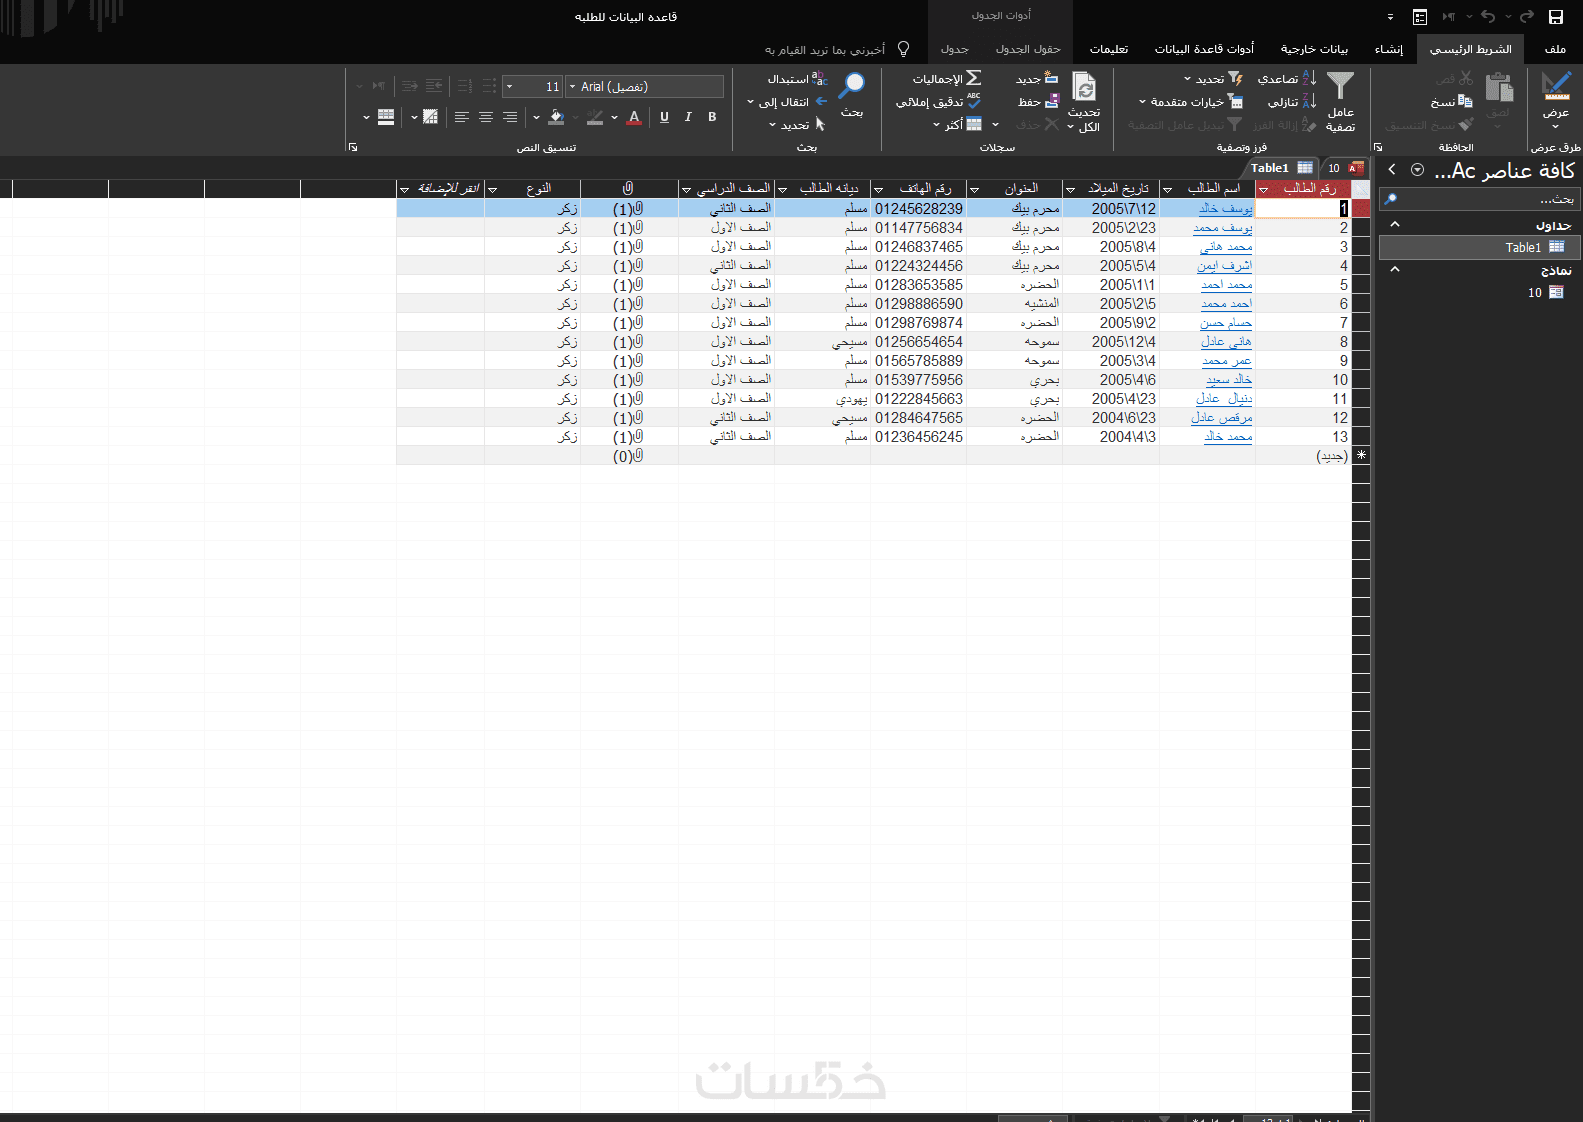The width and height of the screenshot is (1583, 1122).
Task: Open the اسم الطالب column filter arrow
Action: [x=1167, y=189]
